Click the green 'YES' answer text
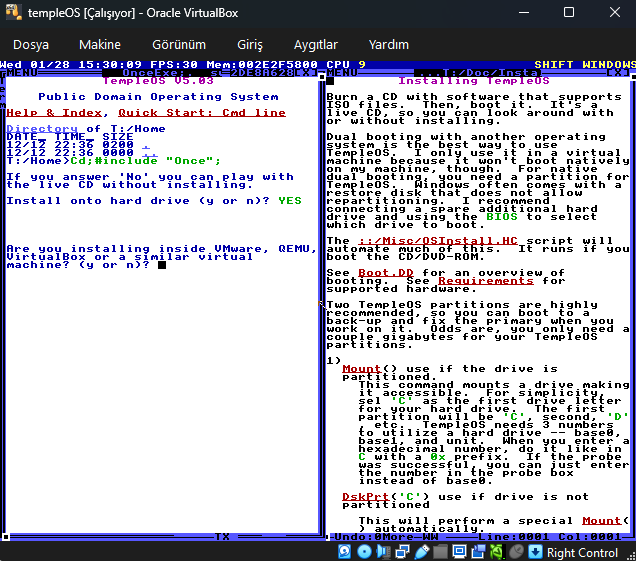 [290, 201]
